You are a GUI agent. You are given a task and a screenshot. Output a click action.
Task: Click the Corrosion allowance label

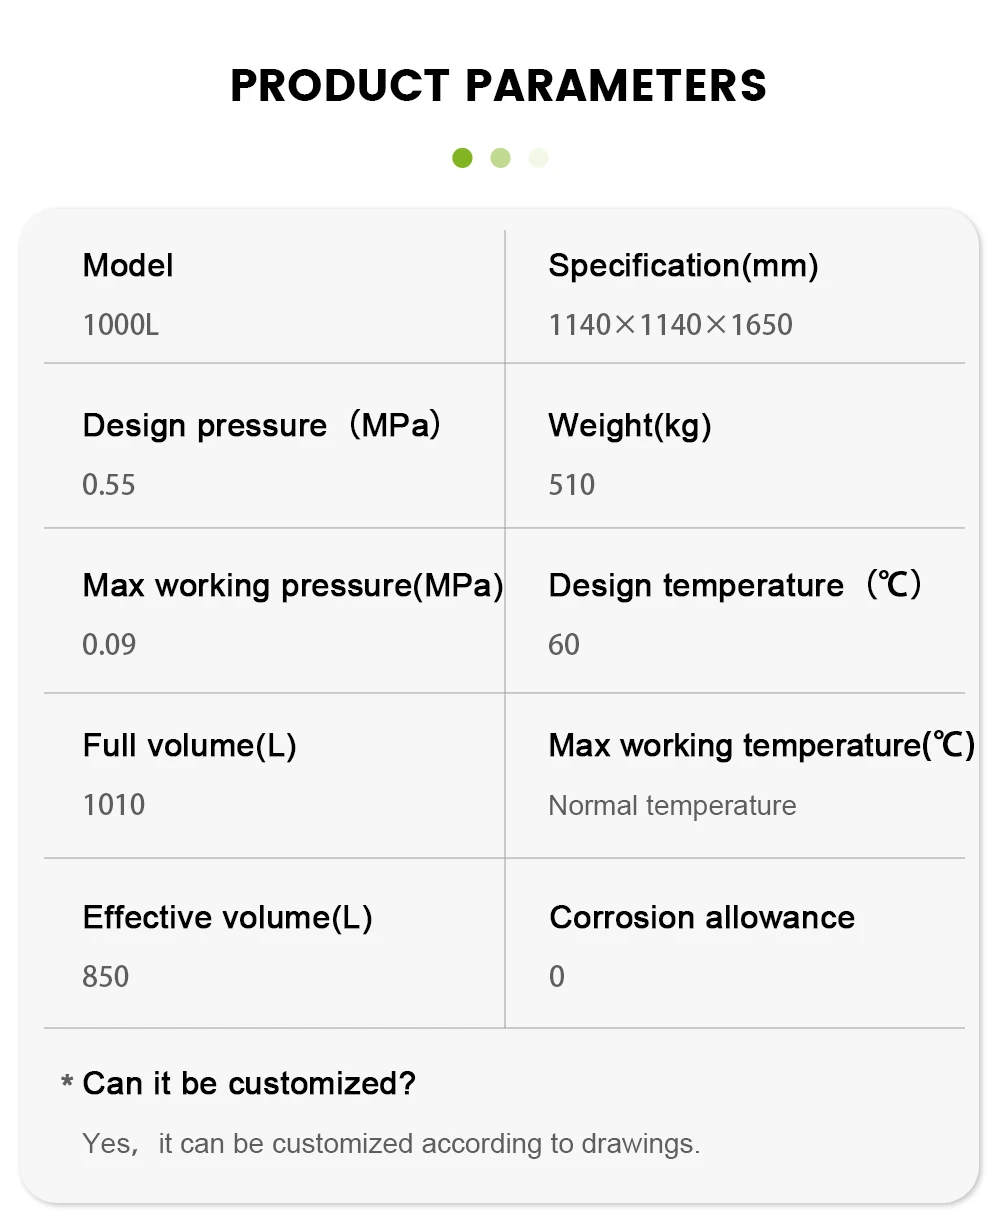pos(702,918)
